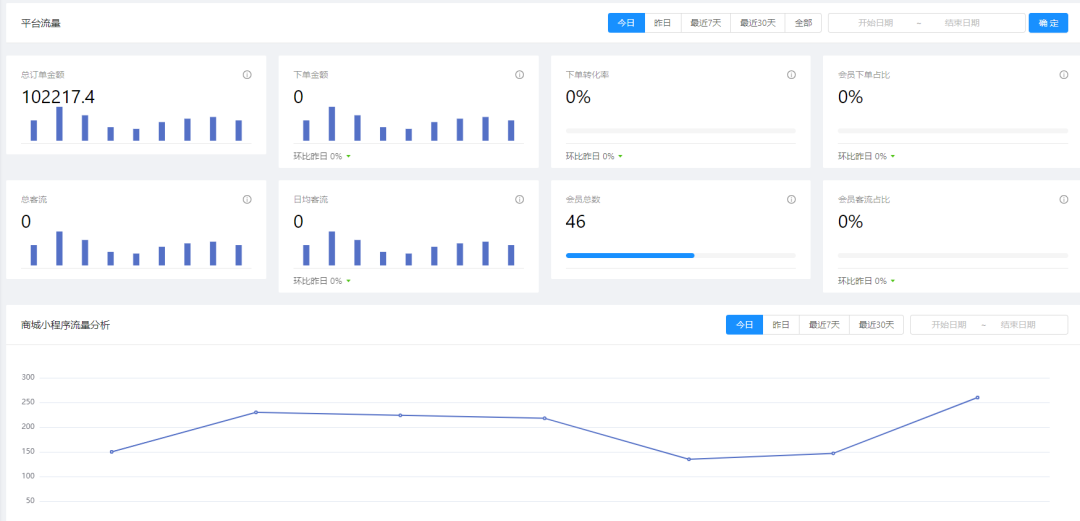Click 会员客流占比 progress bar
Viewport: 1080px width, 521px height.
coord(953,255)
